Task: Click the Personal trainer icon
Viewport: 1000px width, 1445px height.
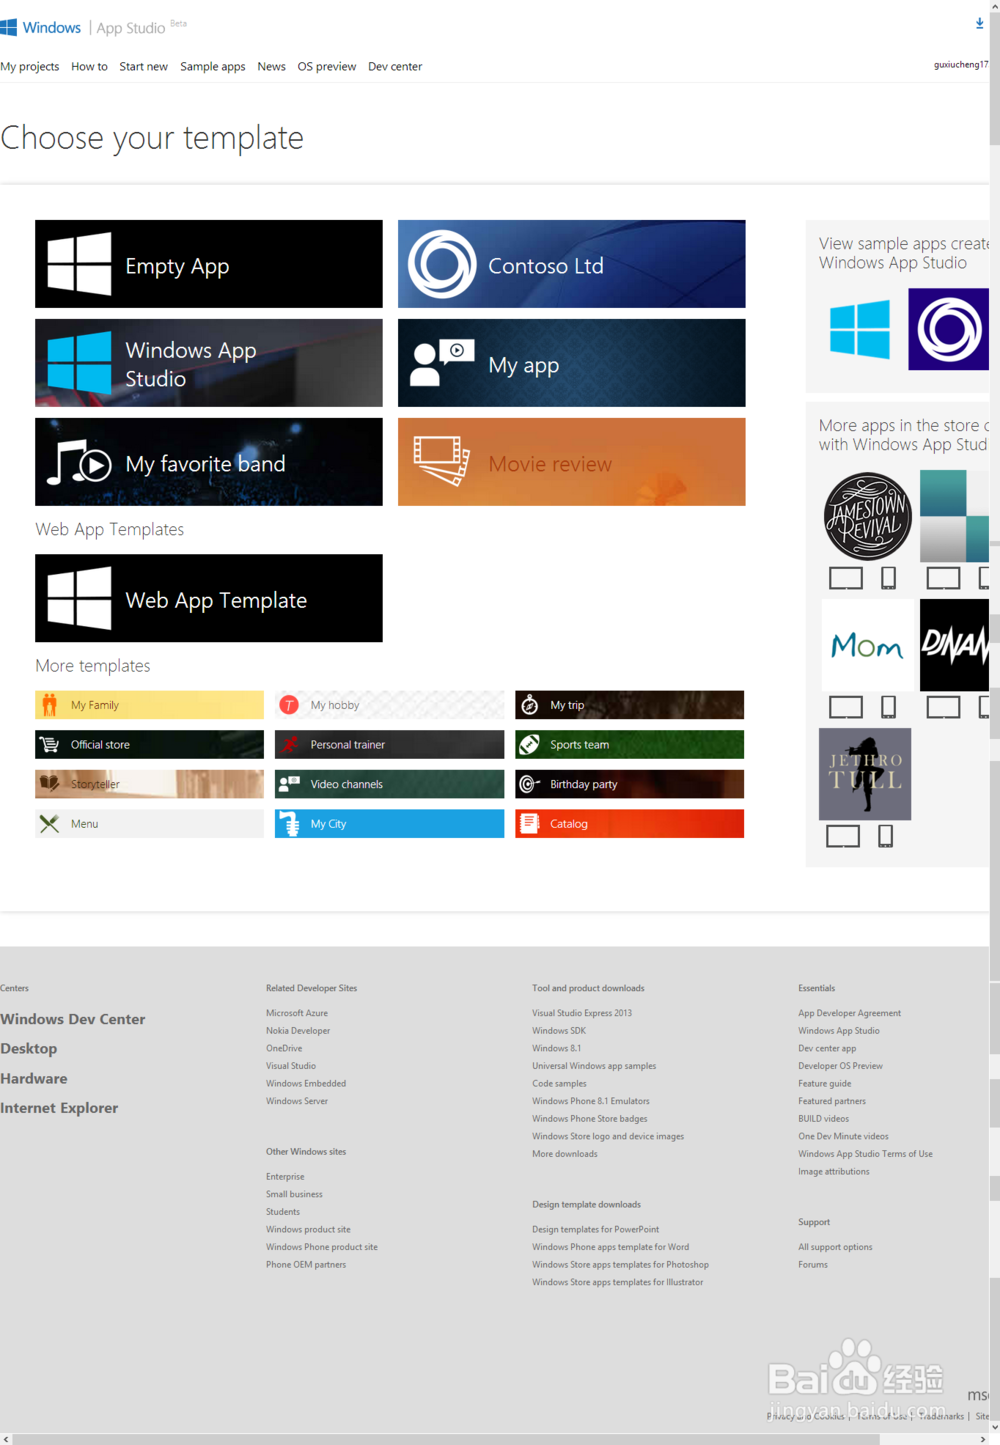Action: (x=289, y=745)
